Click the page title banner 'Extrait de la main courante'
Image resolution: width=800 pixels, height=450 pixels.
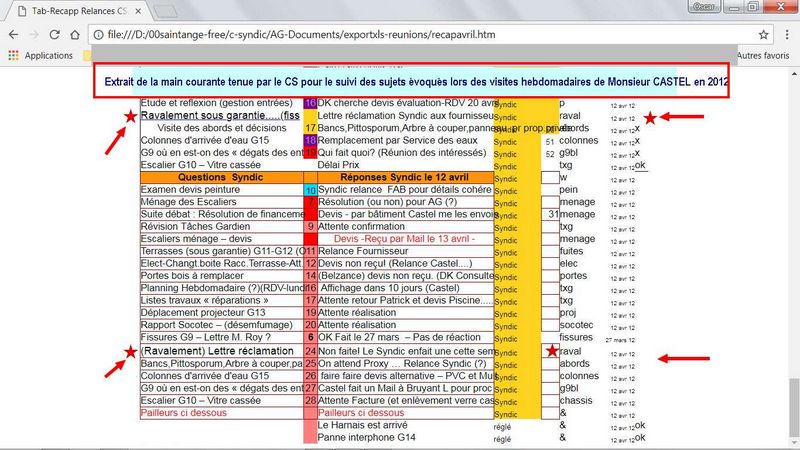411,81
